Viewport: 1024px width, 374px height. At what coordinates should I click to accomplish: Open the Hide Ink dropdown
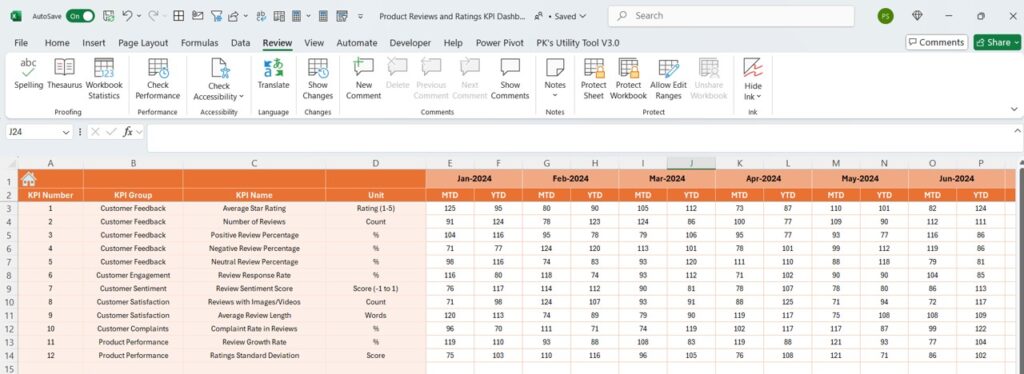click(x=753, y=78)
